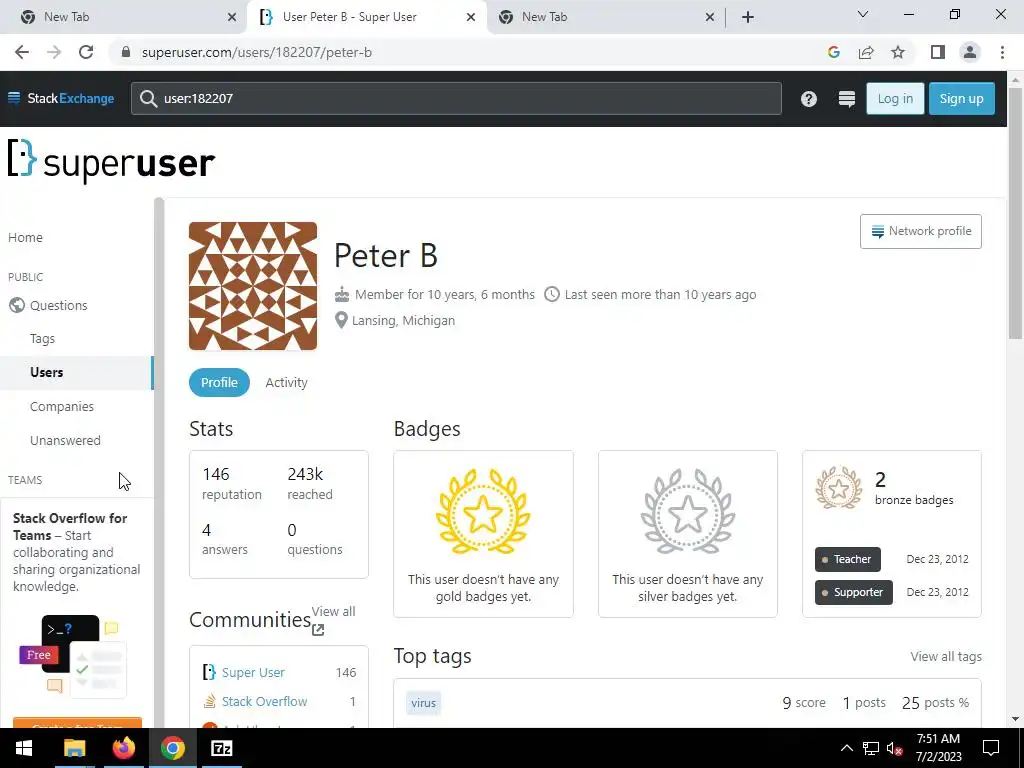Viewport: 1024px width, 768px height.
Task: Click View all tags link
Action: 946,657
